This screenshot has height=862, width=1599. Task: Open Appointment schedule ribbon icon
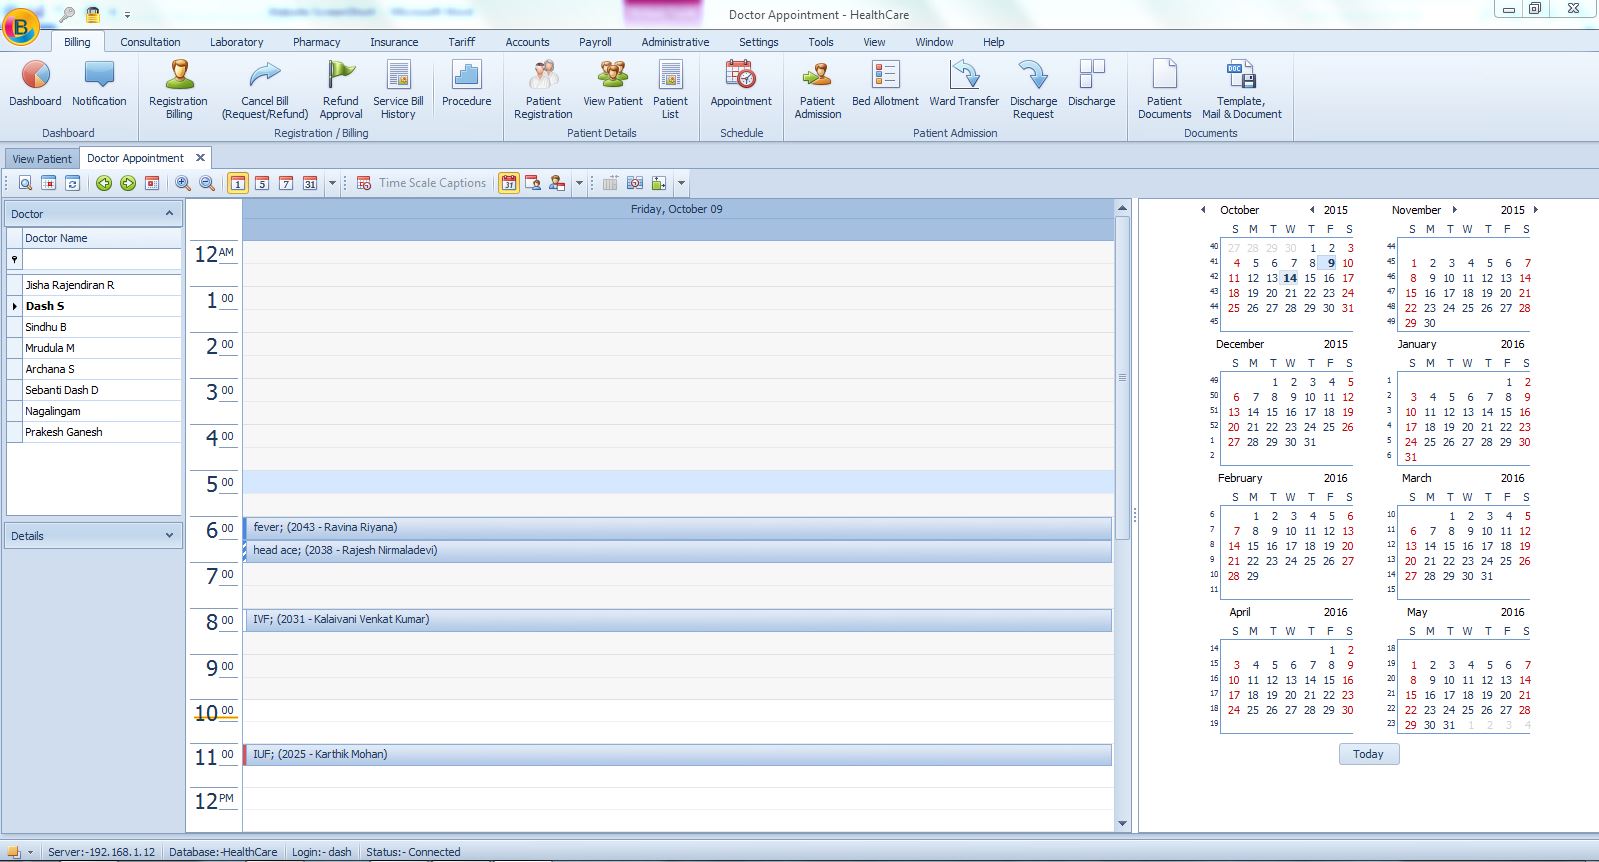click(741, 84)
